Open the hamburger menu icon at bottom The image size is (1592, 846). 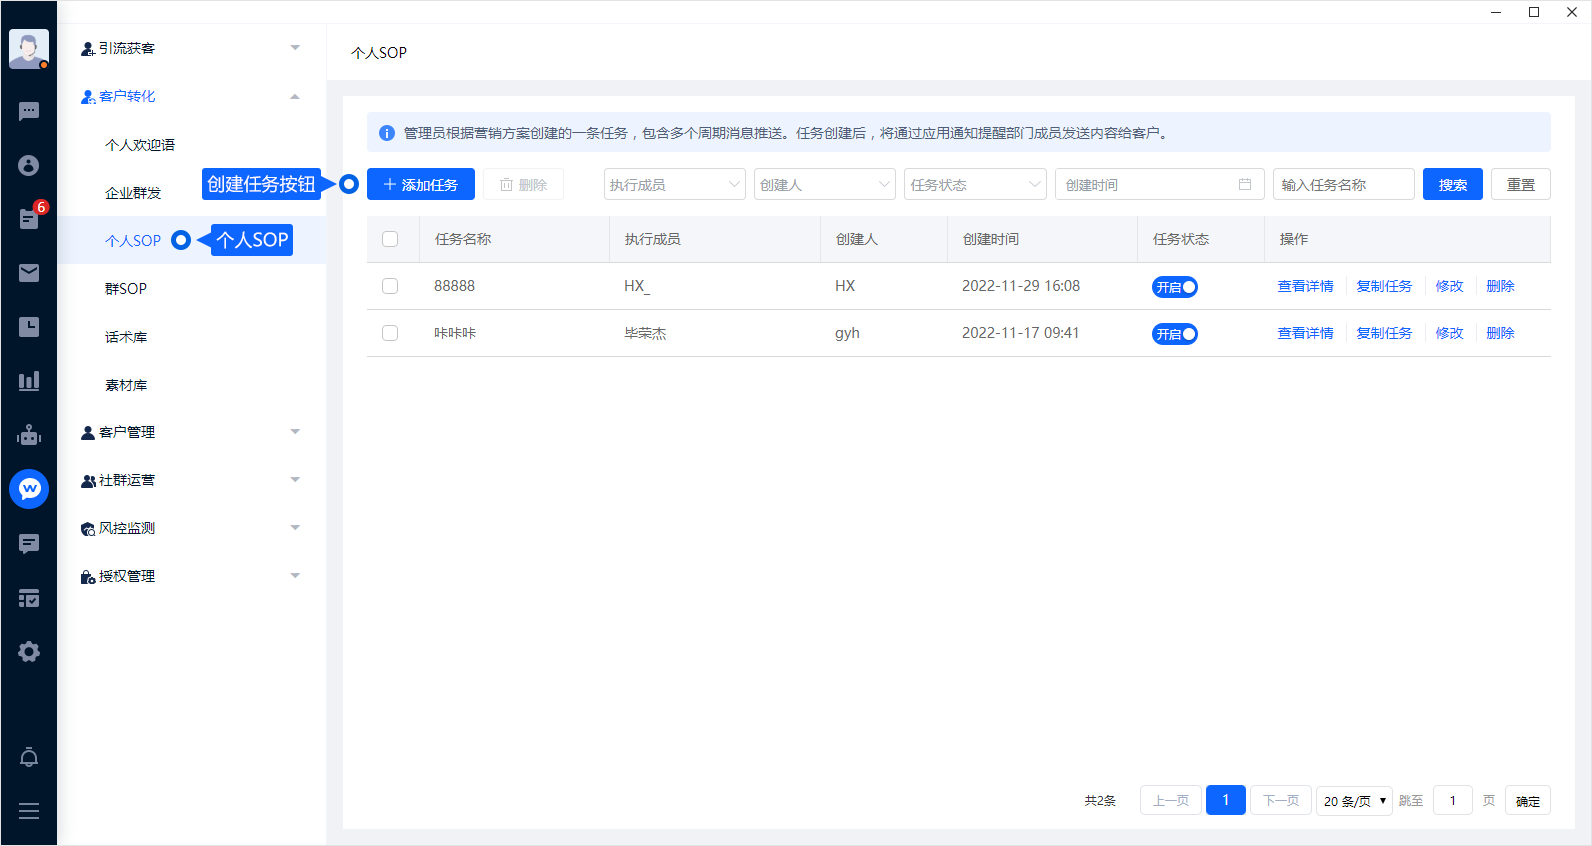(x=29, y=811)
